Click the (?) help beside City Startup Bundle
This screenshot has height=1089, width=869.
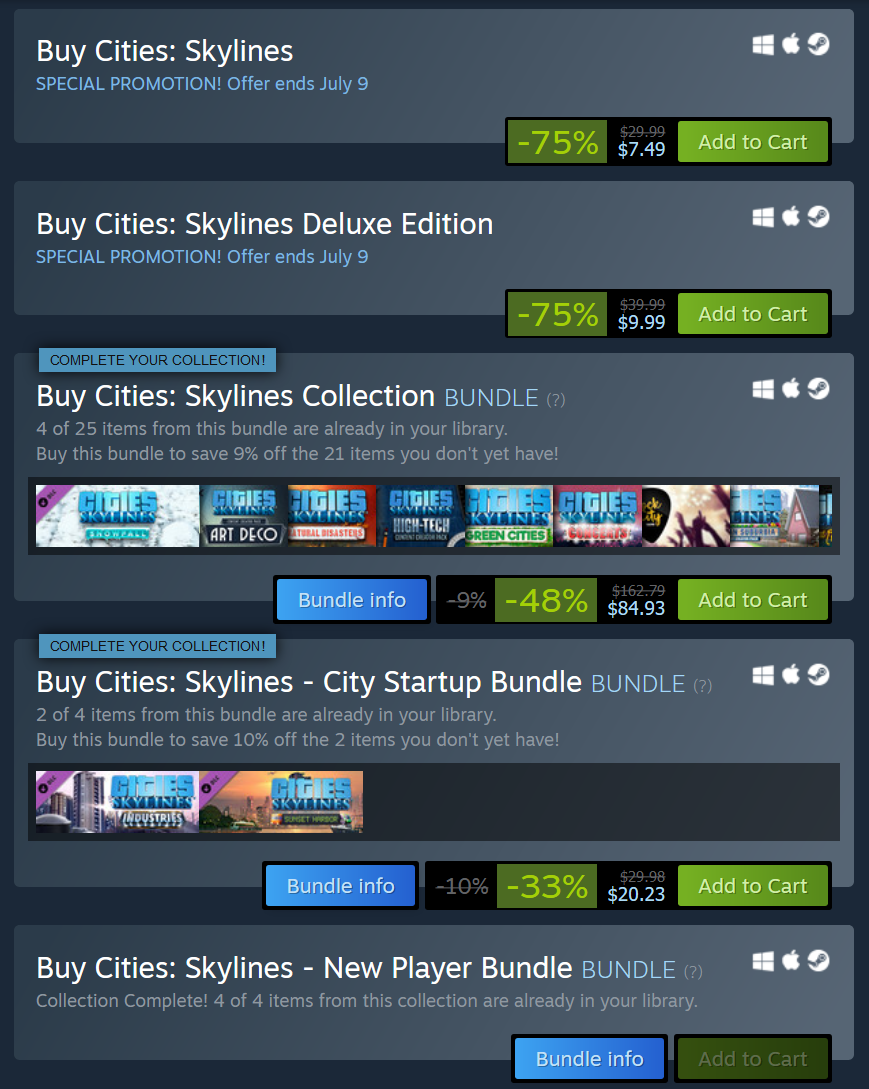point(703,685)
